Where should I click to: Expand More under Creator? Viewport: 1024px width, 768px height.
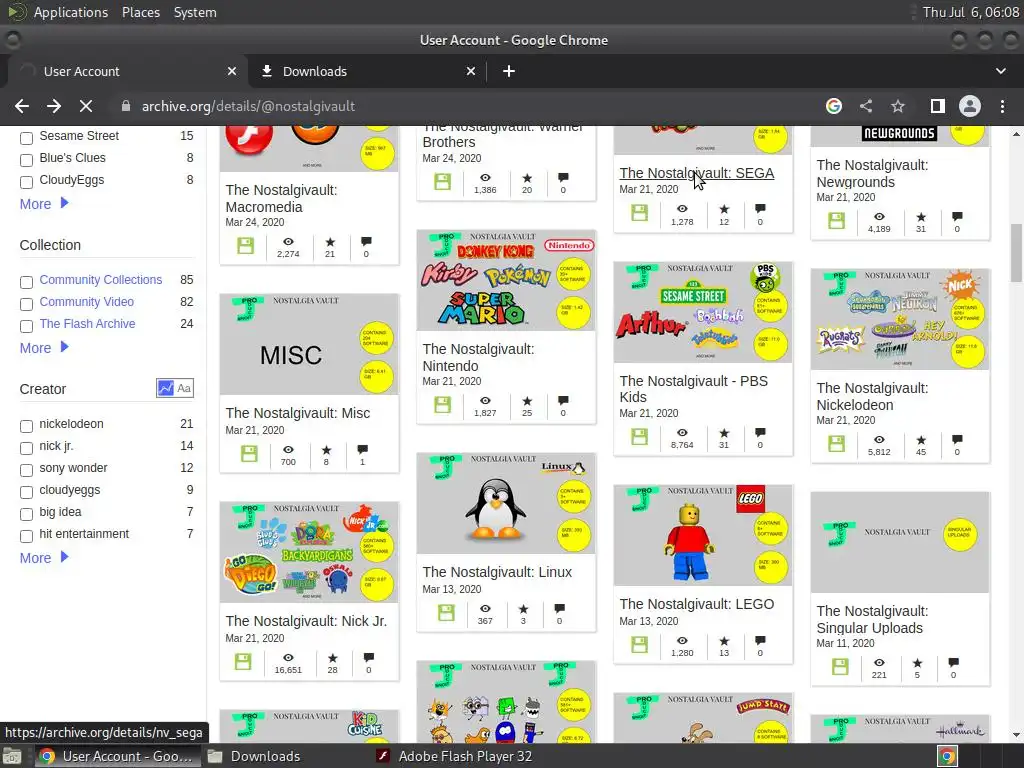point(44,558)
